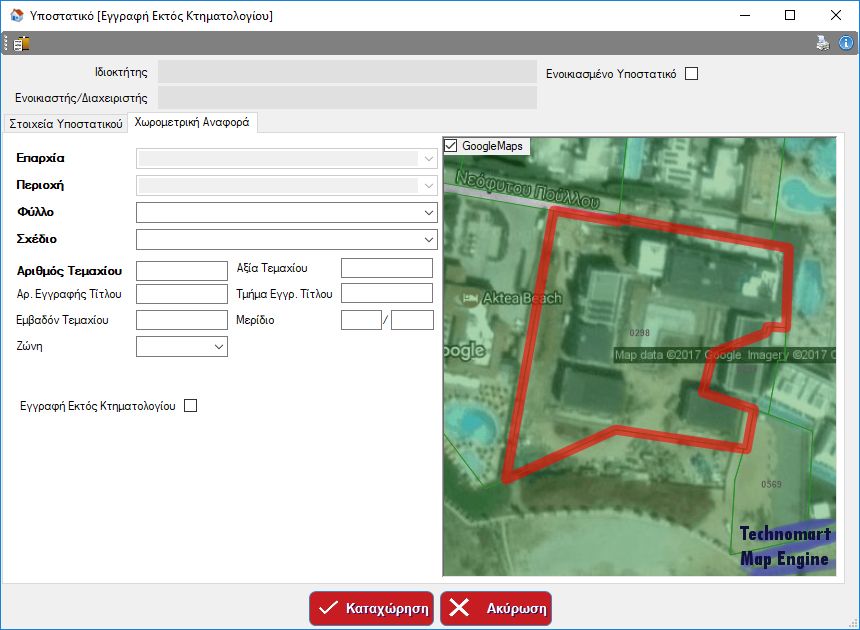Viewport: 860px width, 630px height.
Task: Uncheck the GoogleMaps checkbox
Action: click(451, 146)
